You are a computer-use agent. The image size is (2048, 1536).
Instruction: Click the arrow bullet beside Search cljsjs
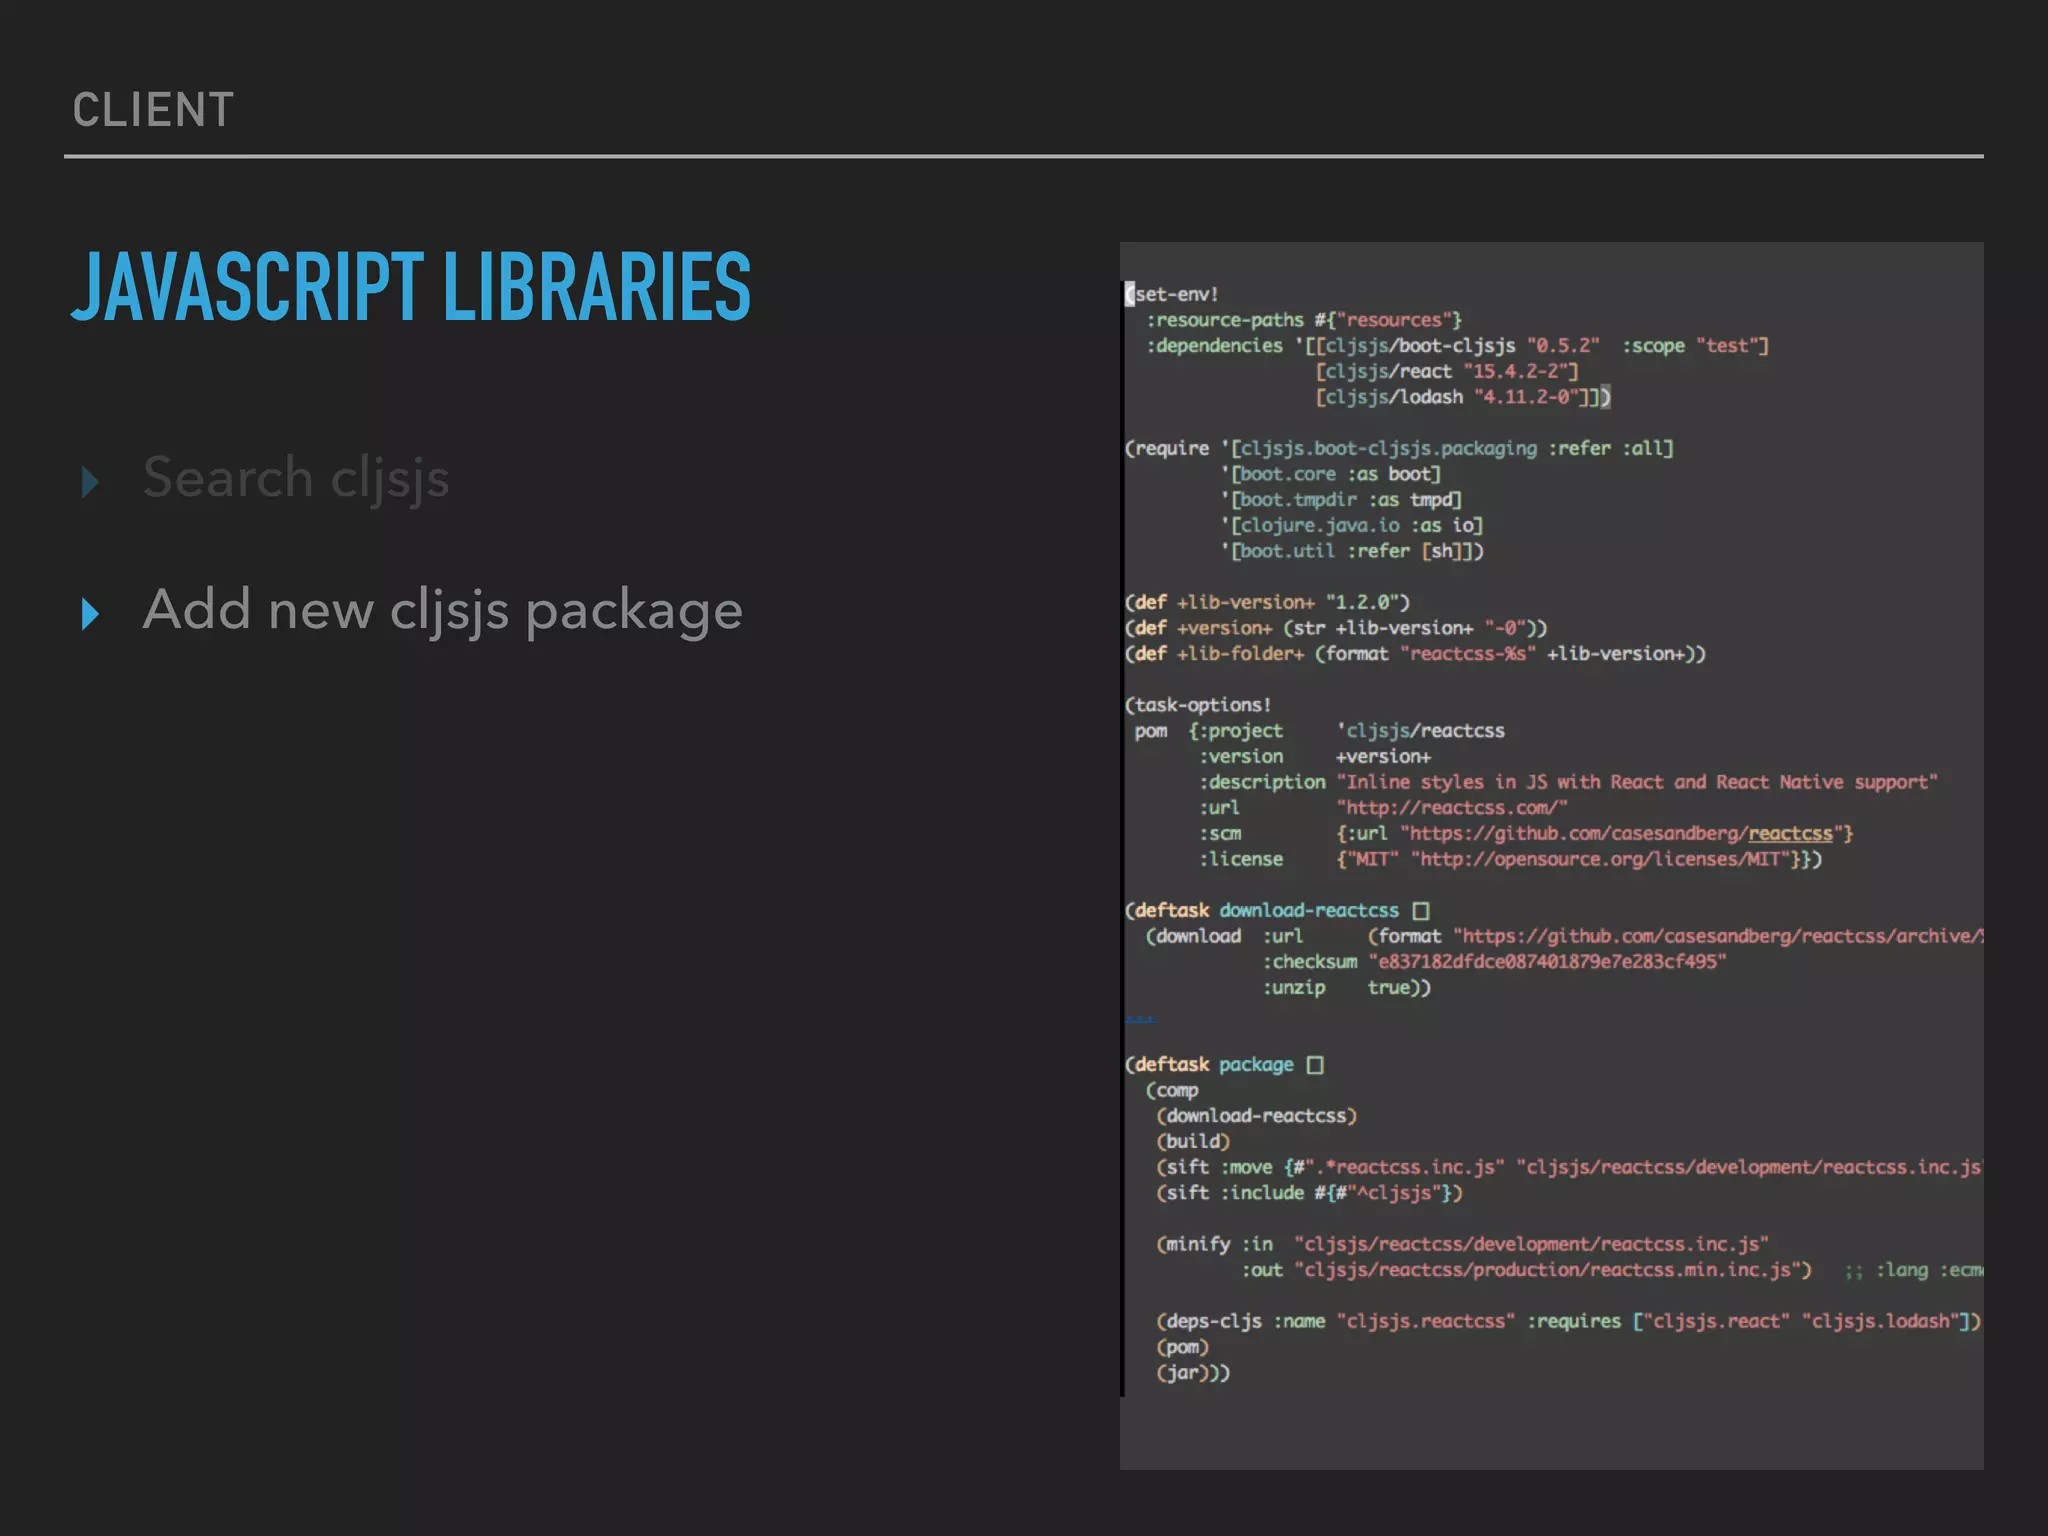[x=91, y=482]
